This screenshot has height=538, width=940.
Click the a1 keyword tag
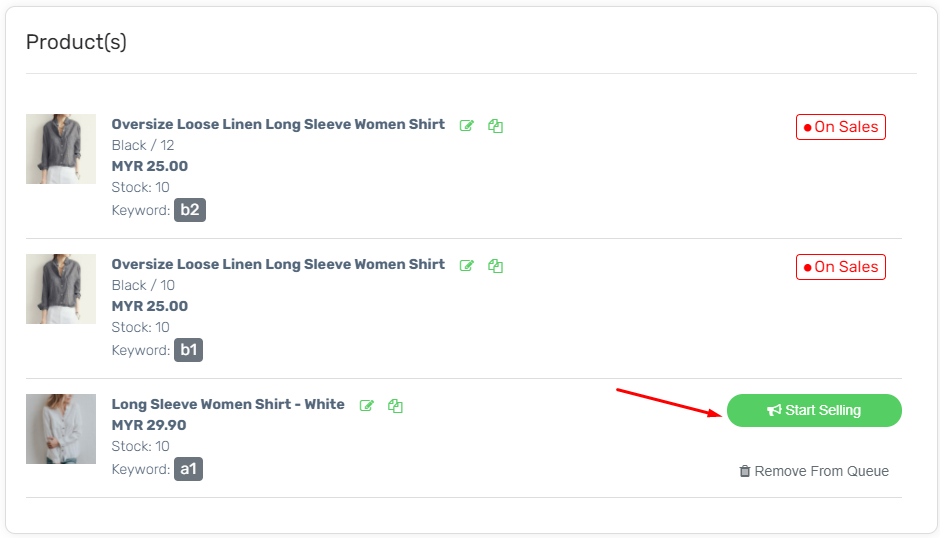188,469
